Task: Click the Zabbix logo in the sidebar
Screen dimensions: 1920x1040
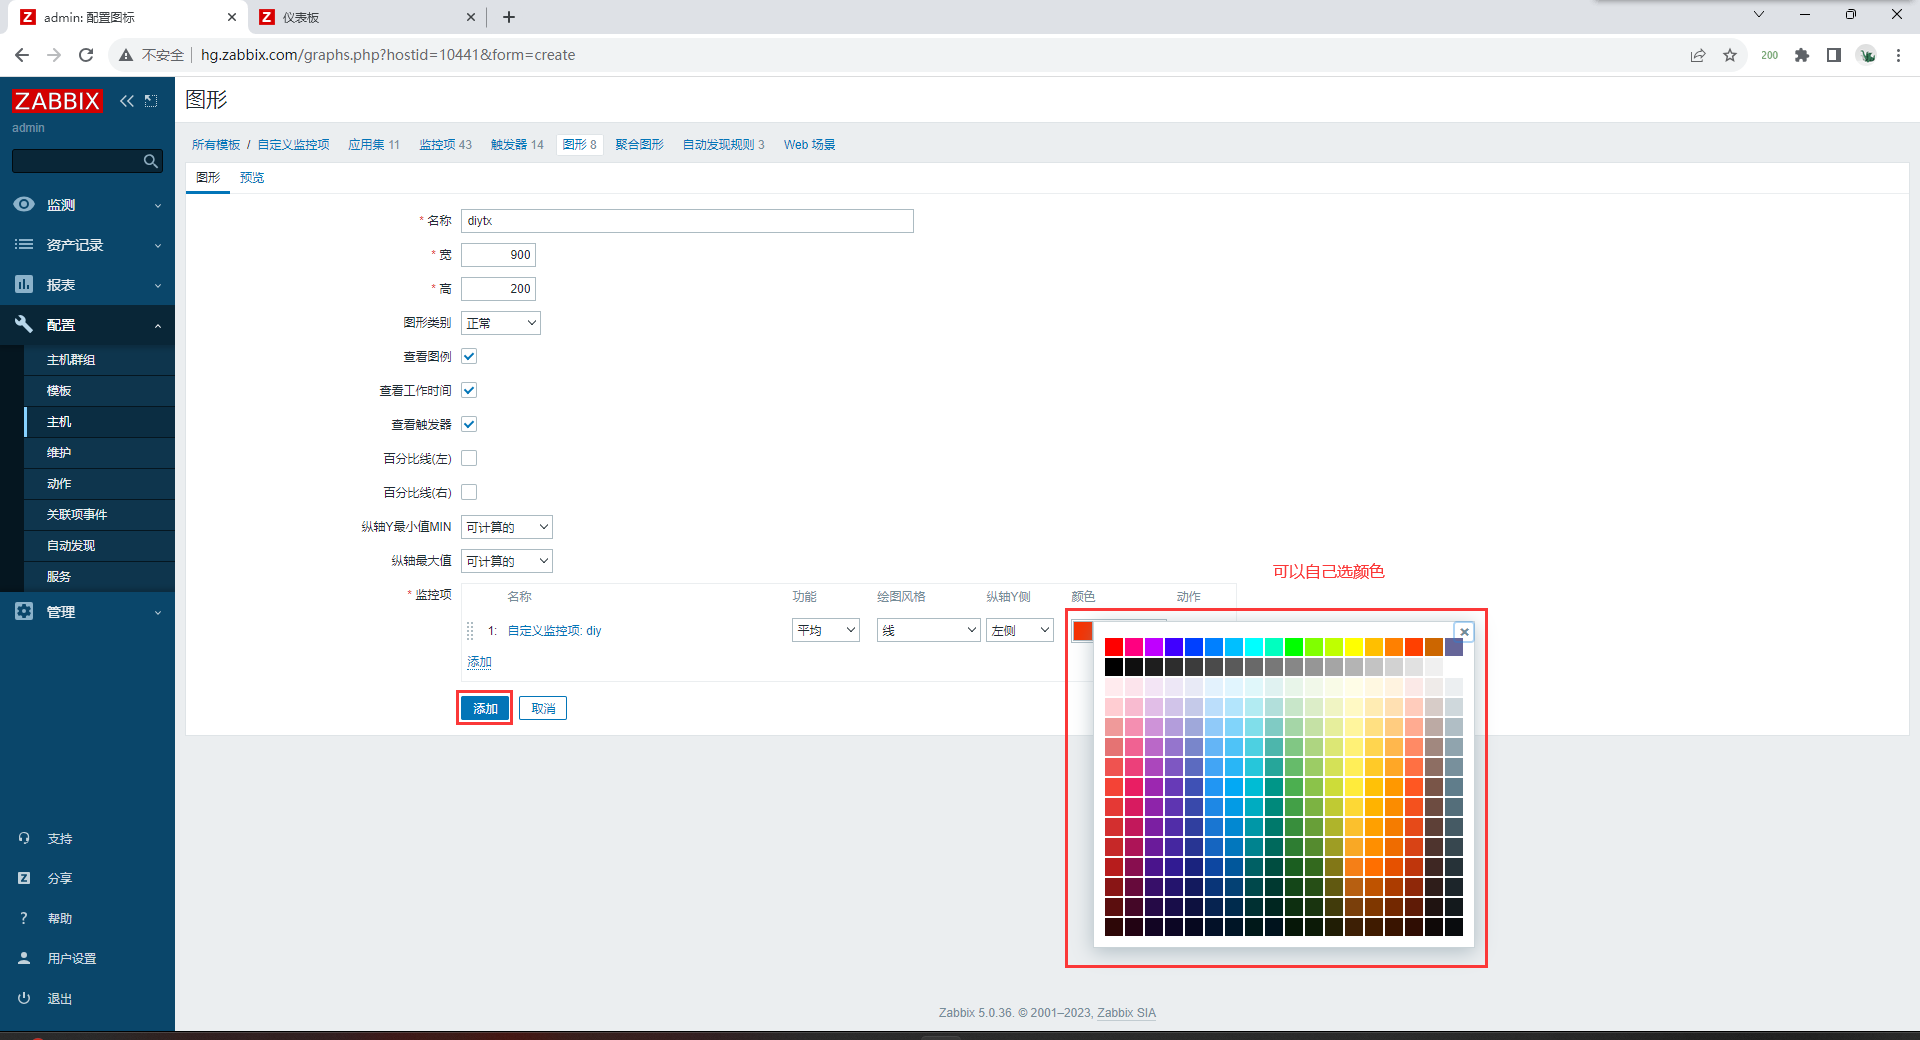Action: 57,101
